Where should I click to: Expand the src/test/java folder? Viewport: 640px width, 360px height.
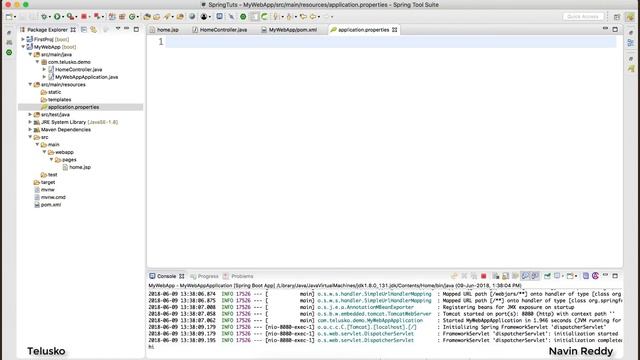pyautogui.click(x=30, y=115)
